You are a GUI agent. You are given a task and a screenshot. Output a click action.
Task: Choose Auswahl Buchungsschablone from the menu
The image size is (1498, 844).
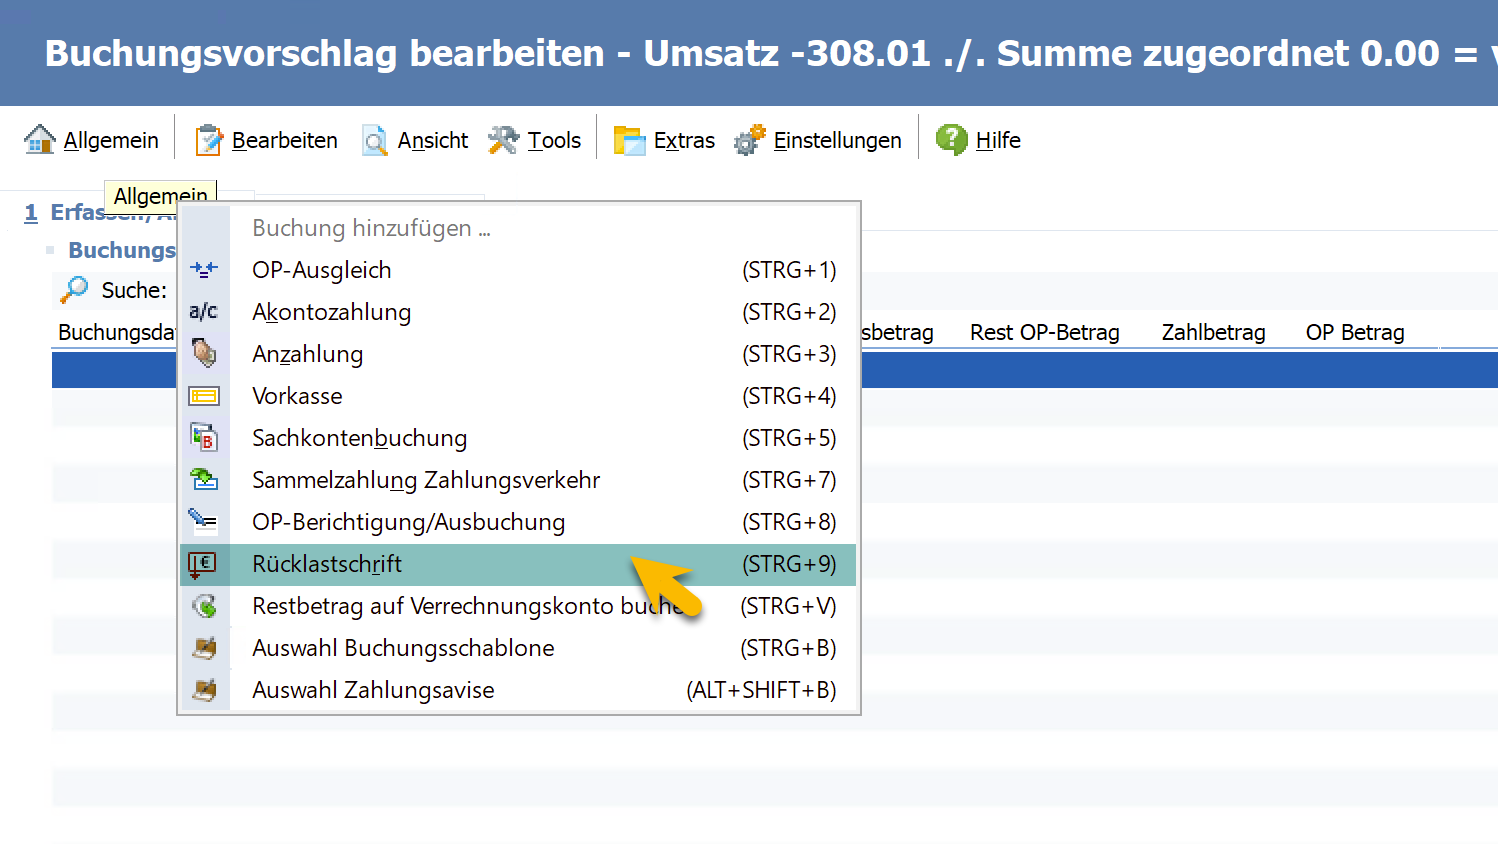click(x=403, y=648)
